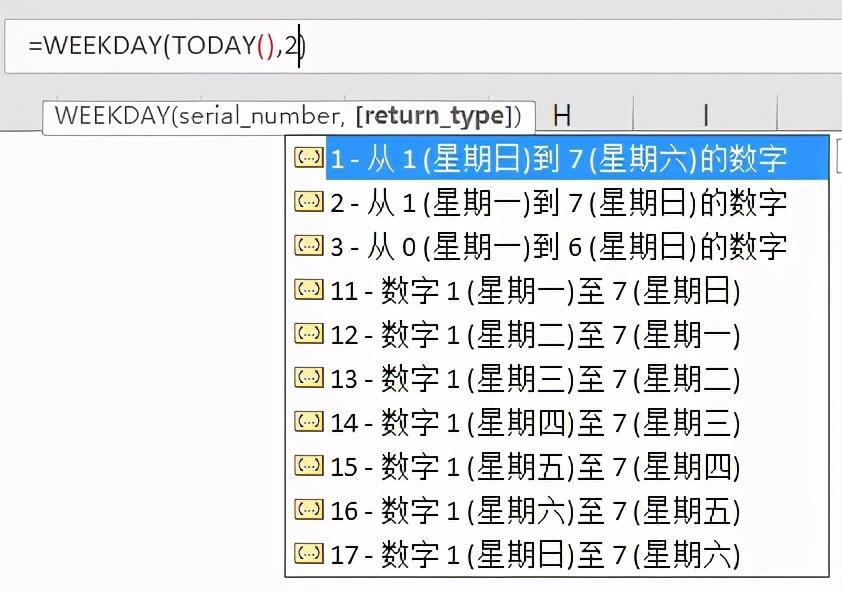Screen dimensions: 842x592
Task: Select column header I
Action: click(706, 114)
